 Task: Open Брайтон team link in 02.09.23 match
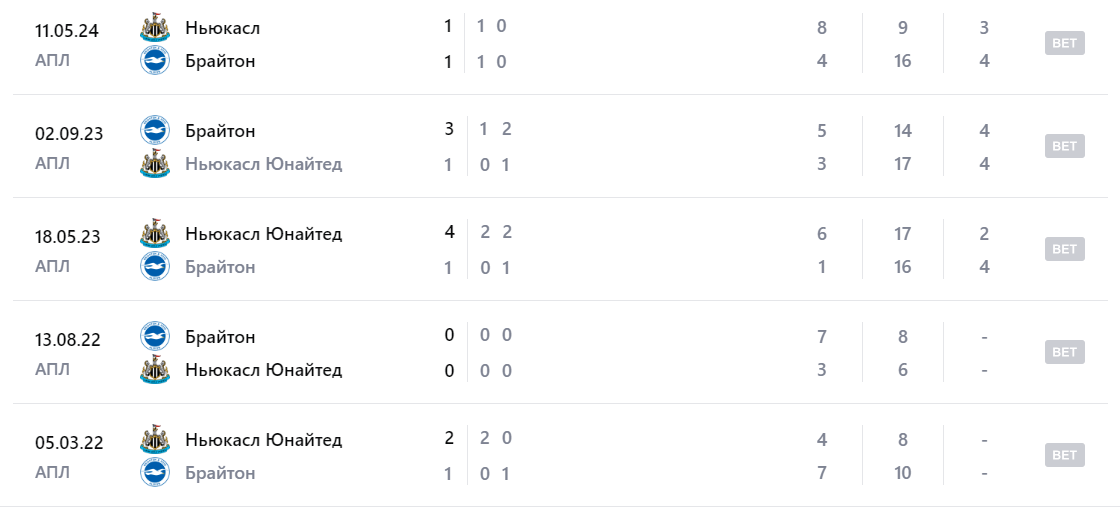[x=220, y=131]
